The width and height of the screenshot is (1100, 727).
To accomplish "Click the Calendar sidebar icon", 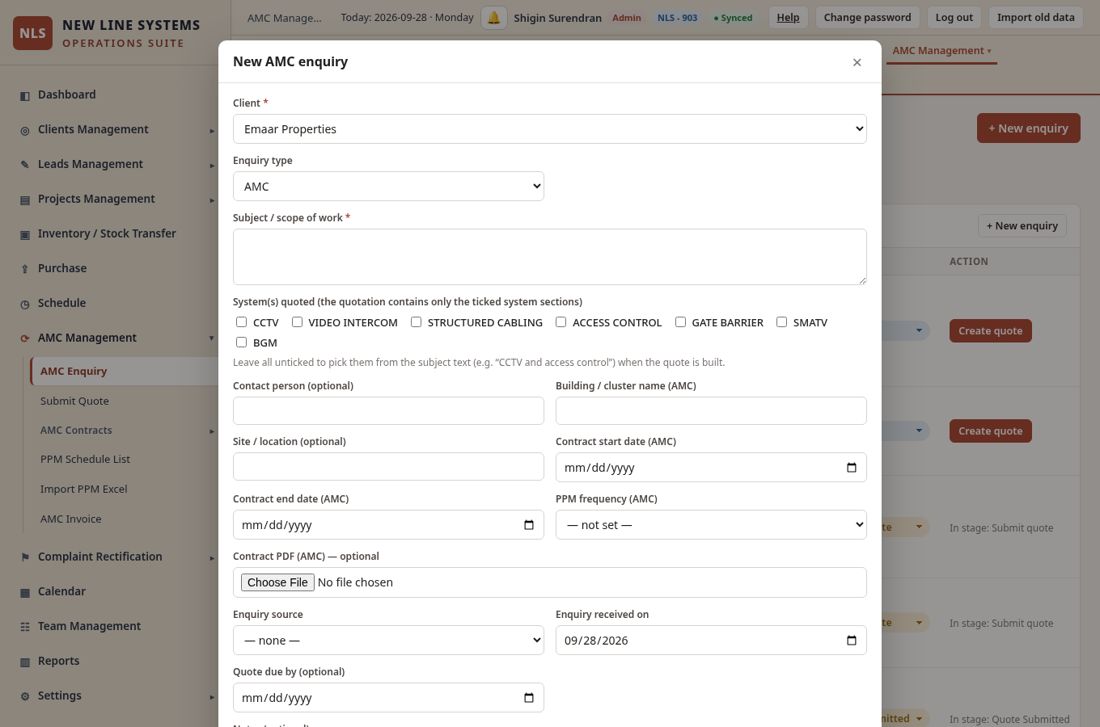I will (25, 592).
